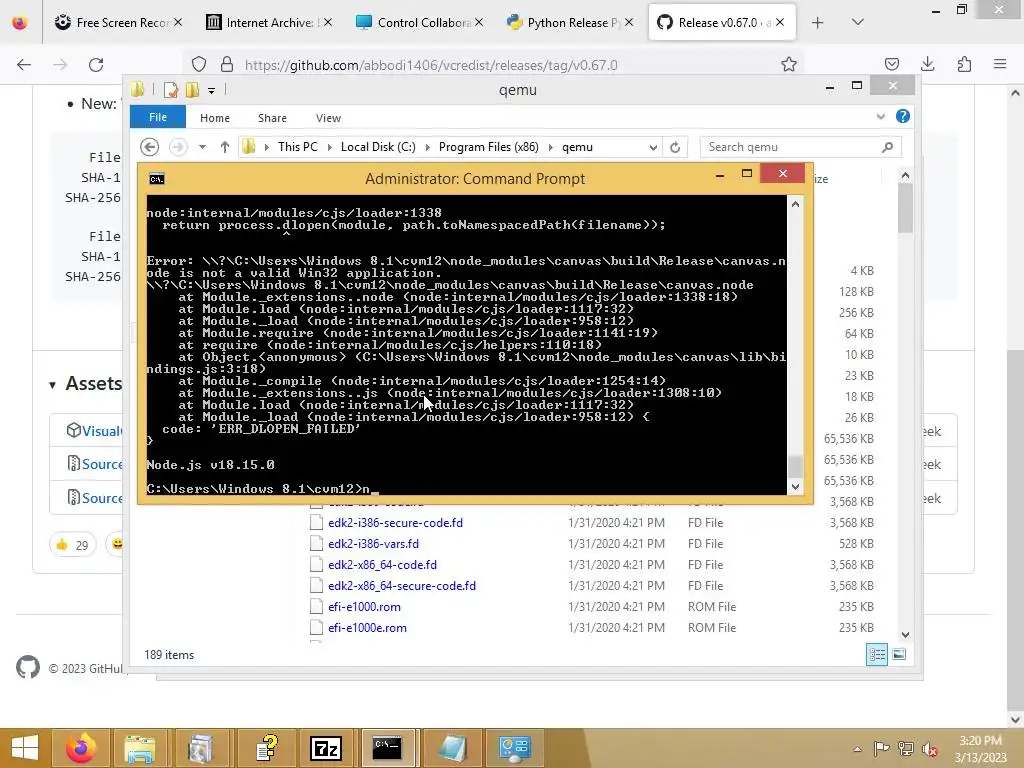Open File Explorer from the taskbar
1024x768 pixels.
tap(140, 748)
